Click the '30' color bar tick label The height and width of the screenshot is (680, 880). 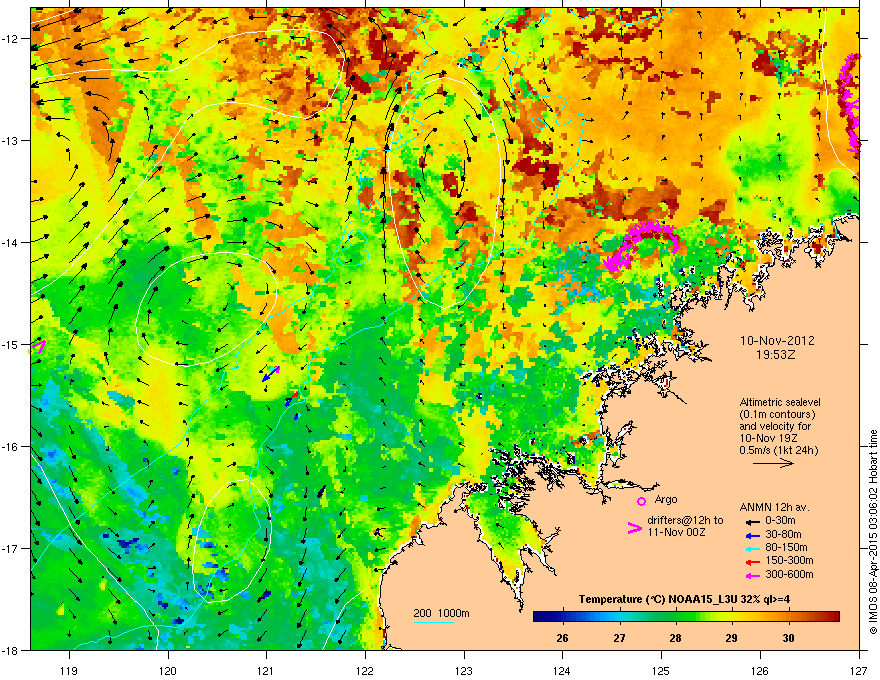click(x=789, y=638)
